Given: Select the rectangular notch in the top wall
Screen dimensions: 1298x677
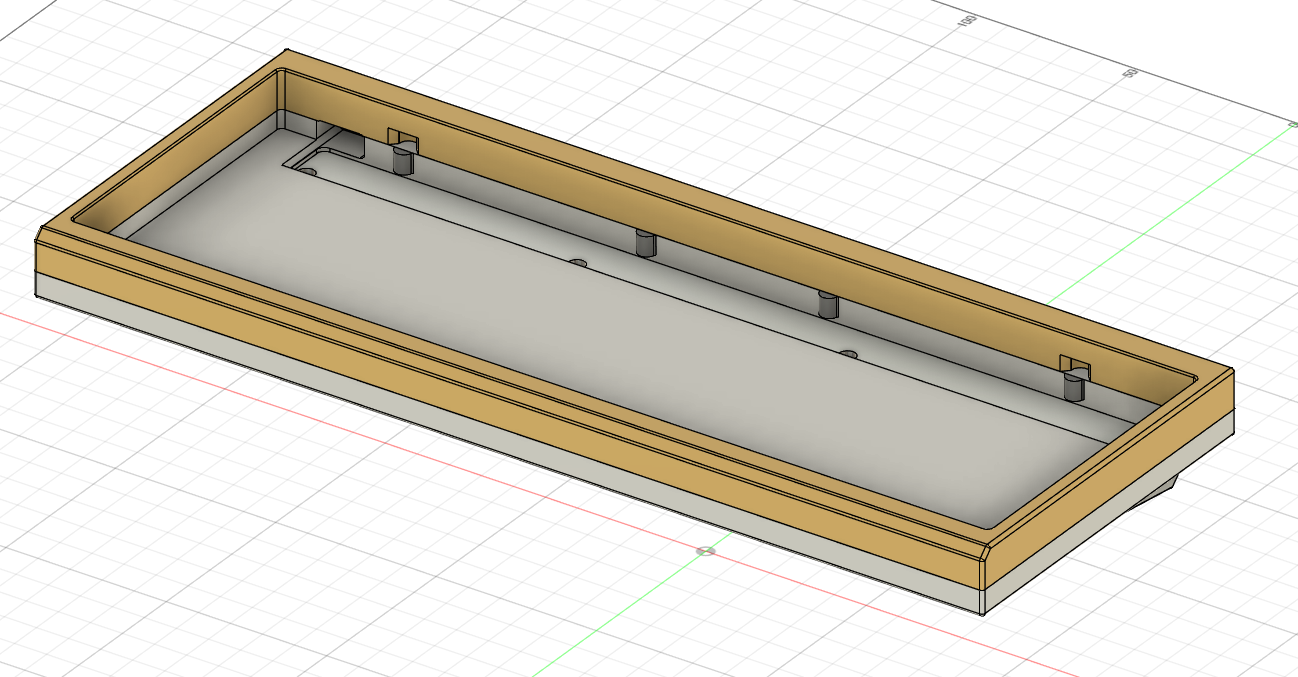Looking at the screenshot, I should (x=394, y=135).
